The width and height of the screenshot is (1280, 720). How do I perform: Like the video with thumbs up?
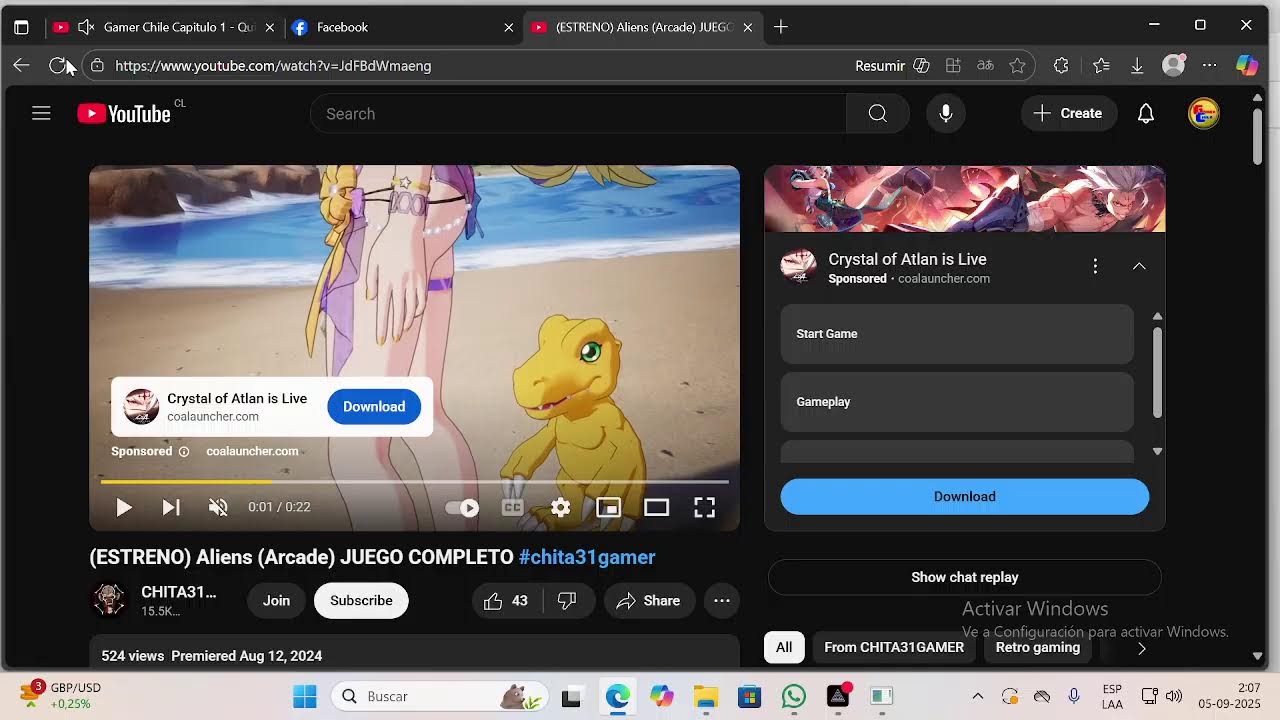[x=507, y=601]
